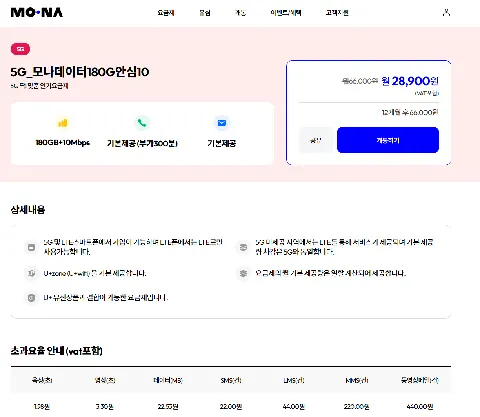Image resolution: width=480 pixels, height=417 pixels.
Task: Open the second top navigation item
Action: tap(205, 13)
